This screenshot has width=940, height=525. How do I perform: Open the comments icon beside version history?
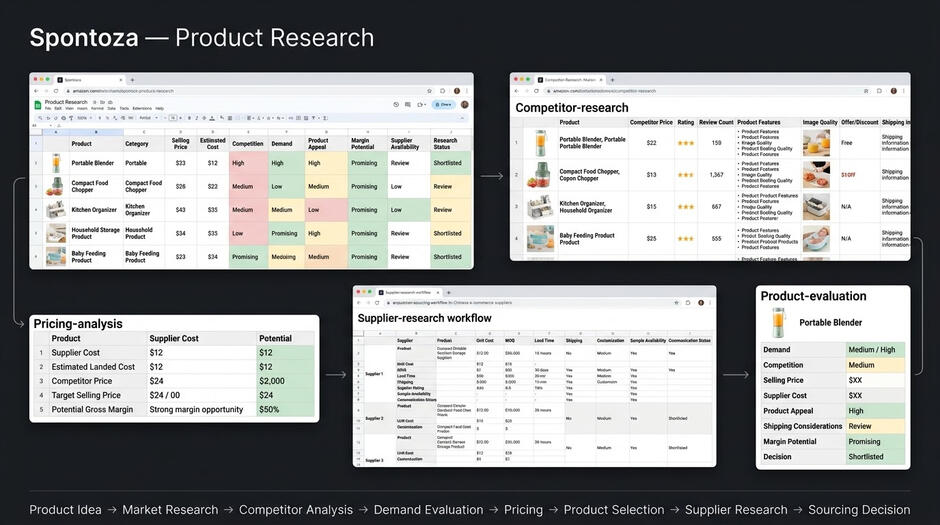tap(408, 104)
